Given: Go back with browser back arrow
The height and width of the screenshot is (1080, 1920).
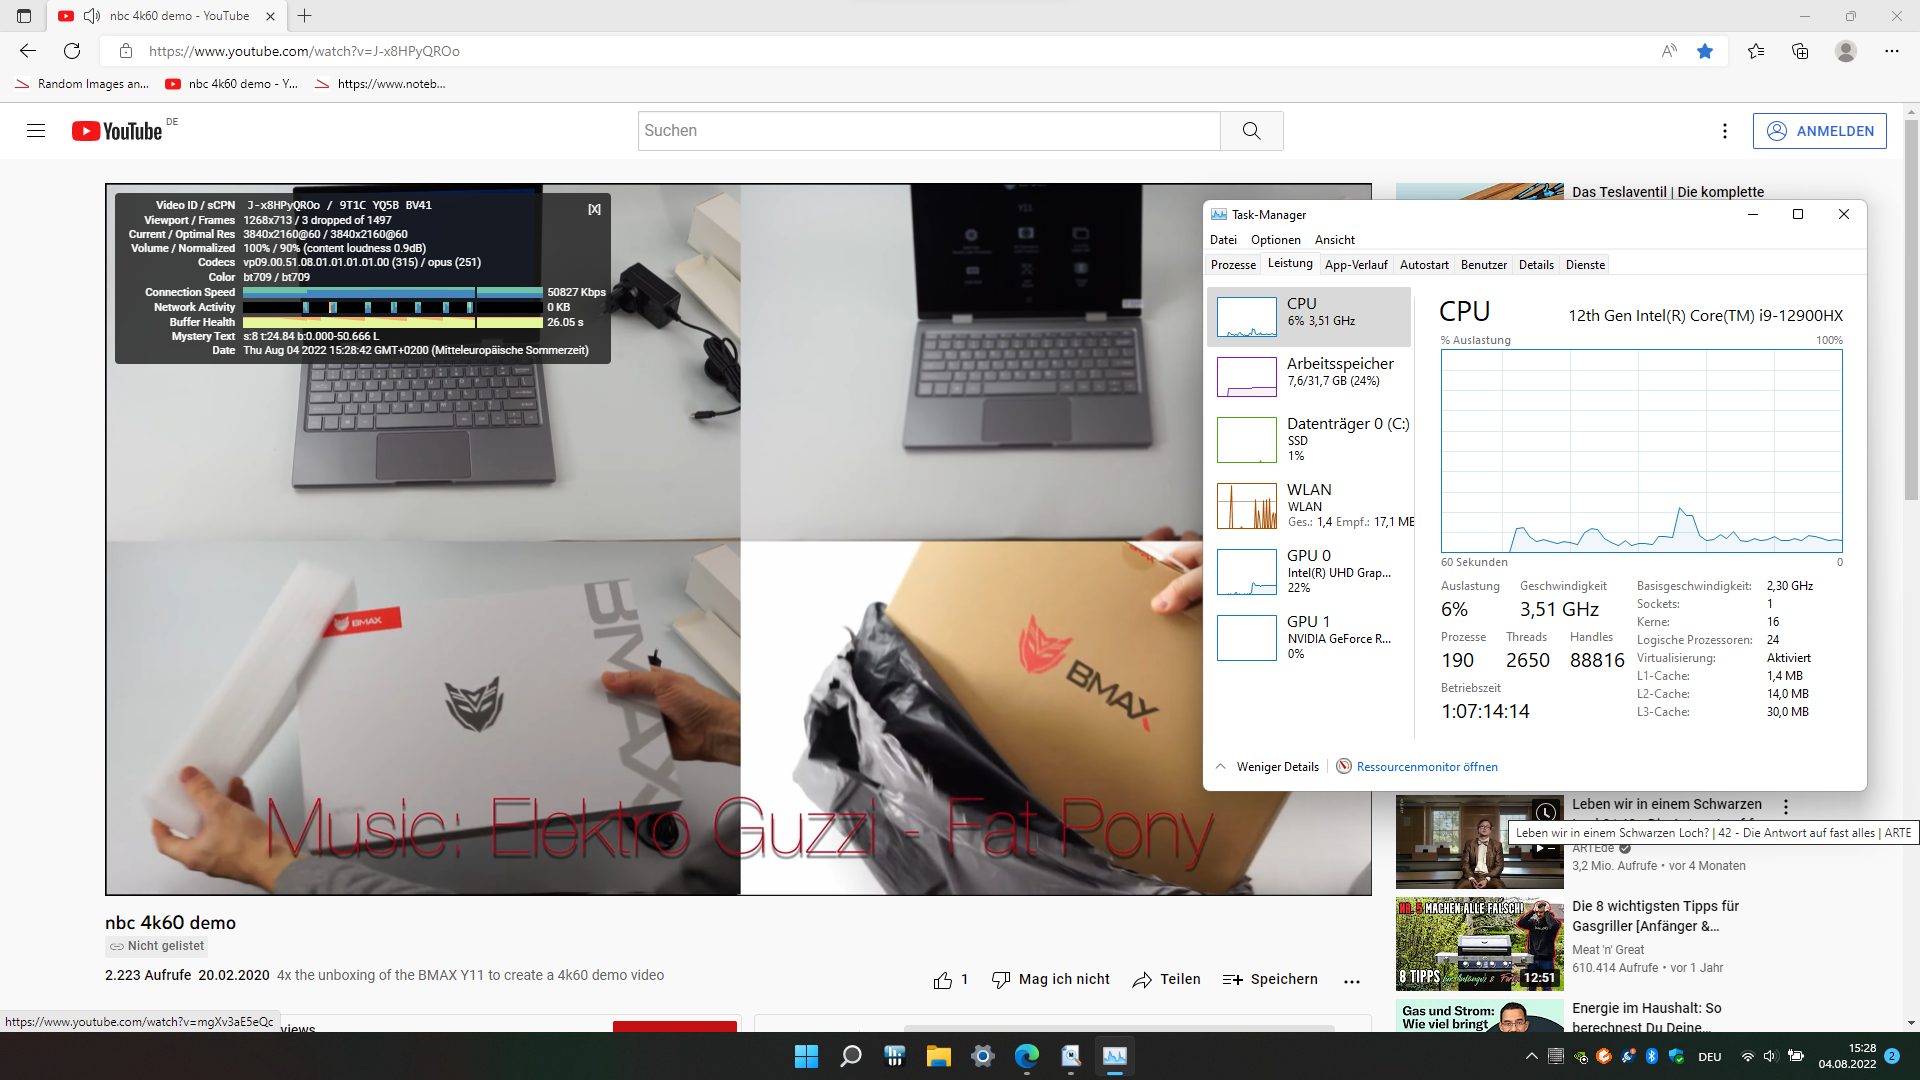Looking at the screenshot, I should pos(28,51).
